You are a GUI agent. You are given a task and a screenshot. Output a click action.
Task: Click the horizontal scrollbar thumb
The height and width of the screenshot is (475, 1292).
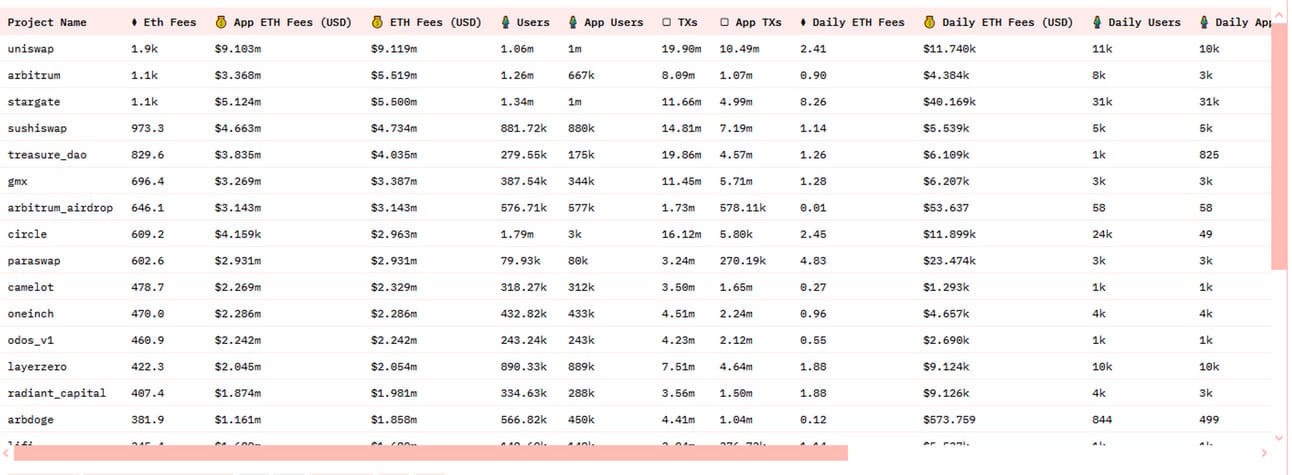(x=431, y=453)
